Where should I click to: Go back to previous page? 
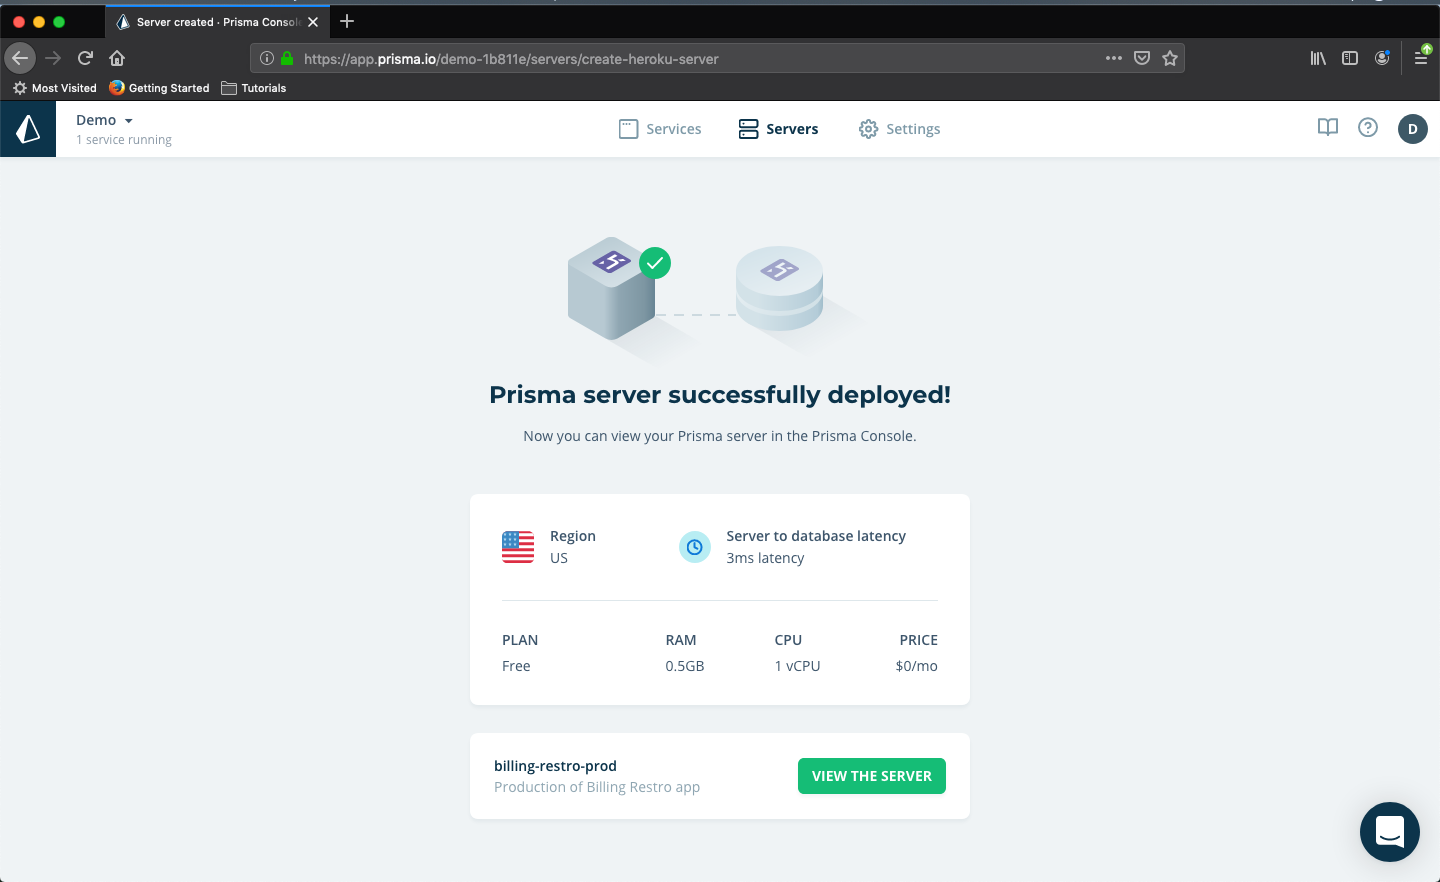[20, 58]
